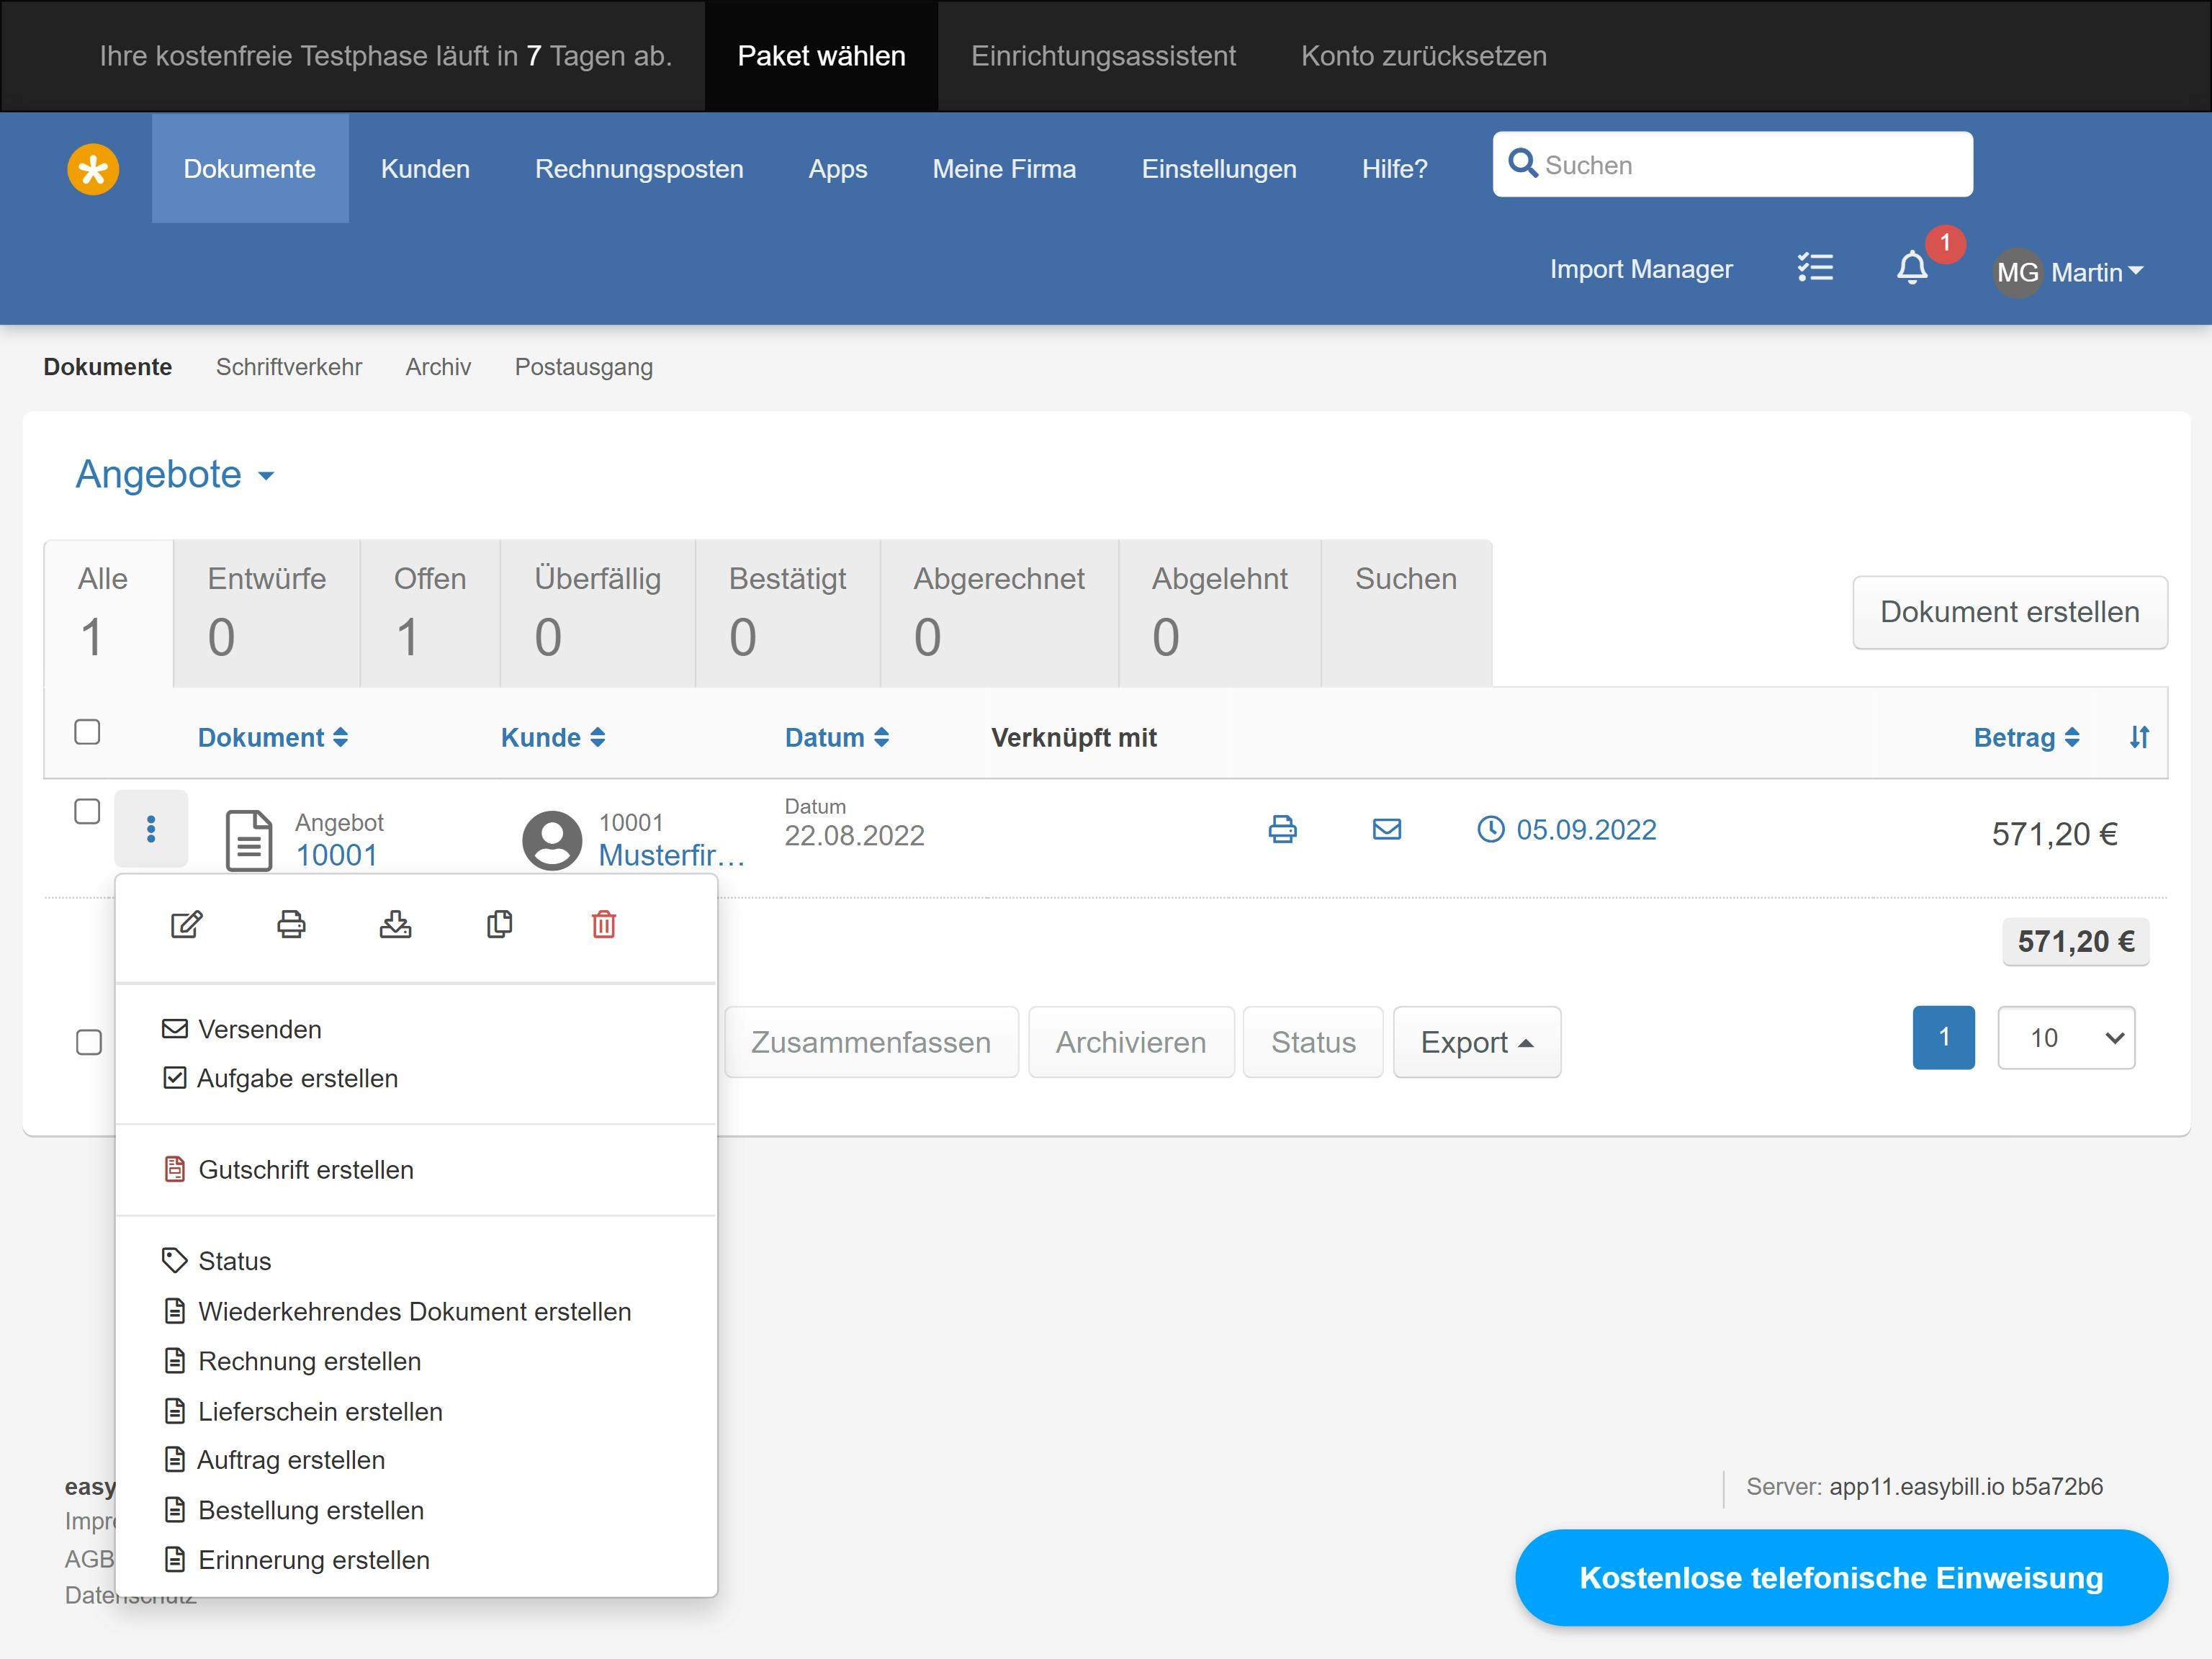Click the download icon in popup menu

395,924
